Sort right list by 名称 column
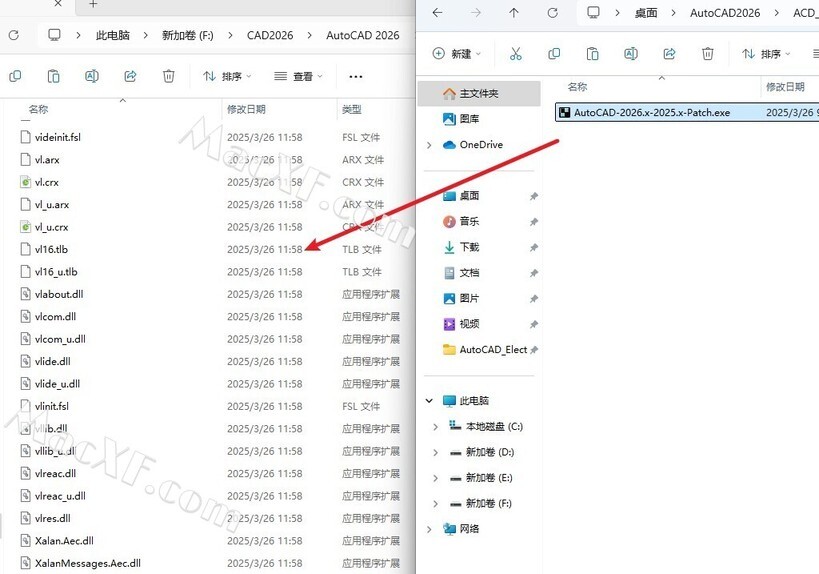The image size is (819, 574). (577, 87)
